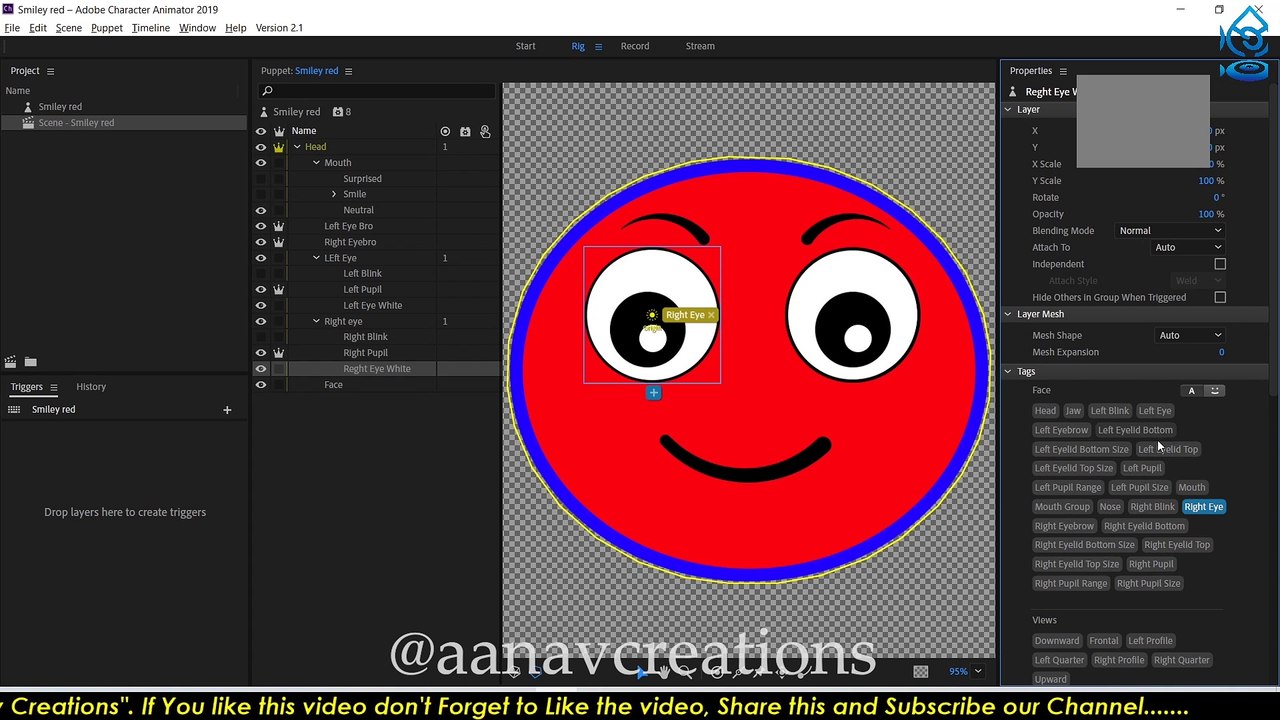Click the Mesh Expansion 0 value
The height and width of the screenshot is (720, 1280).
[x=1221, y=352]
